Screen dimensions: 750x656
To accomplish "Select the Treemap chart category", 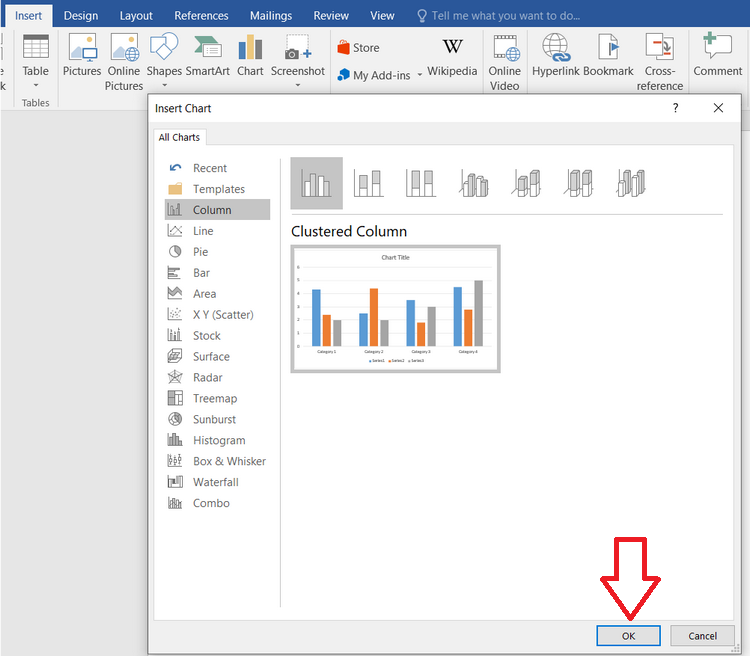I will (x=218, y=399).
